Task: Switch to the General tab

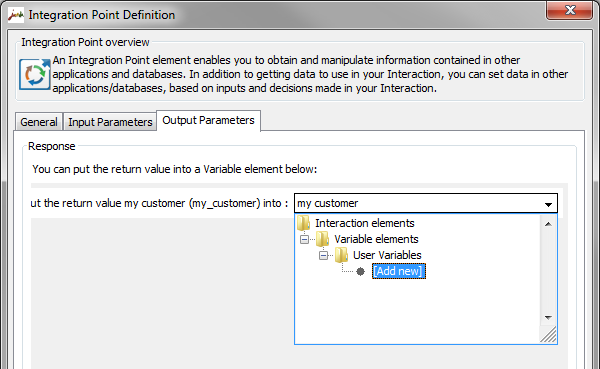Action: [x=39, y=122]
